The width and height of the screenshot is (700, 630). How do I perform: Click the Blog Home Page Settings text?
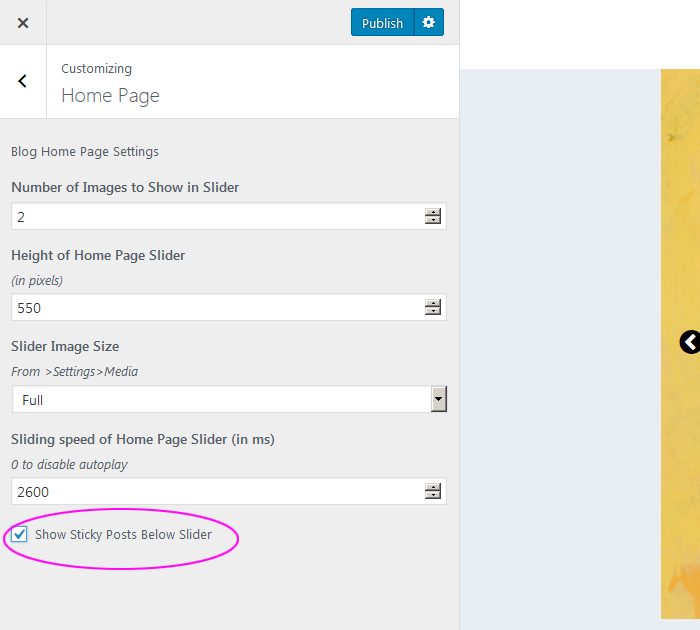pos(85,152)
